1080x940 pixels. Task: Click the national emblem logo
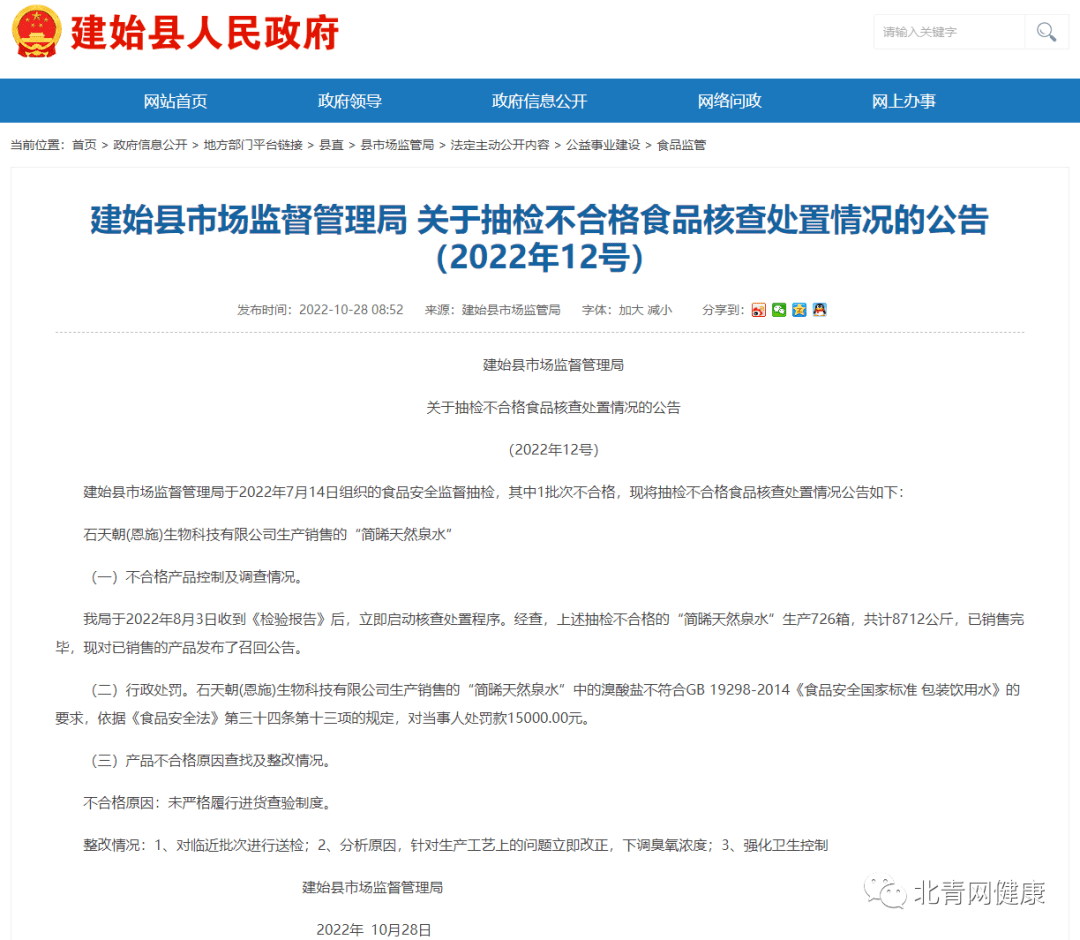[35, 32]
